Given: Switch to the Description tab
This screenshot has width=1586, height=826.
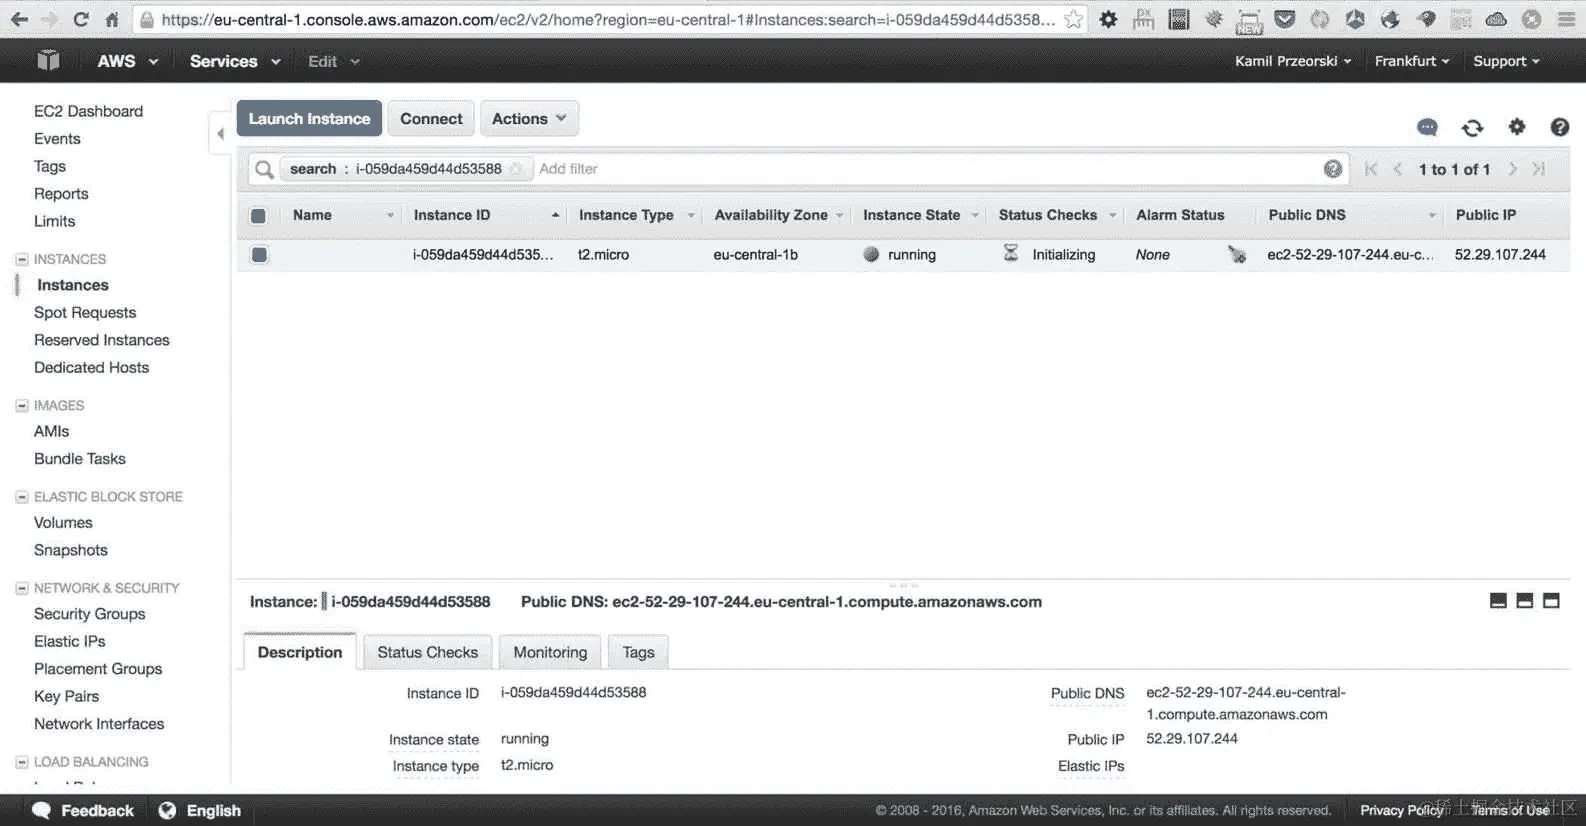Looking at the screenshot, I should pyautogui.click(x=300, y=652).
